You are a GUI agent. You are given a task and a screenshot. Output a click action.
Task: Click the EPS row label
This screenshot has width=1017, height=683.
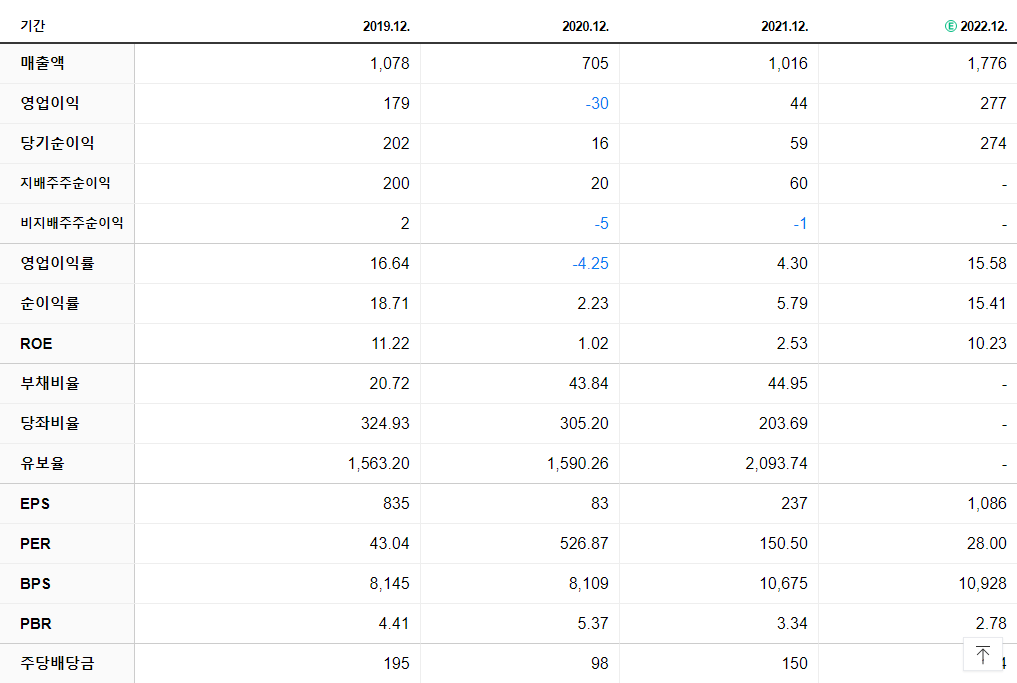35,503
